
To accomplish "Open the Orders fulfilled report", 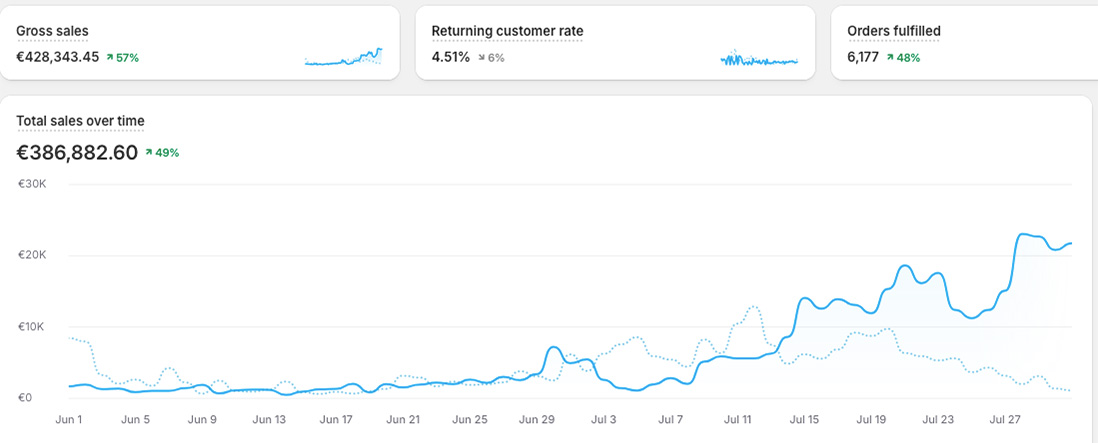I will tap(893, 31).
